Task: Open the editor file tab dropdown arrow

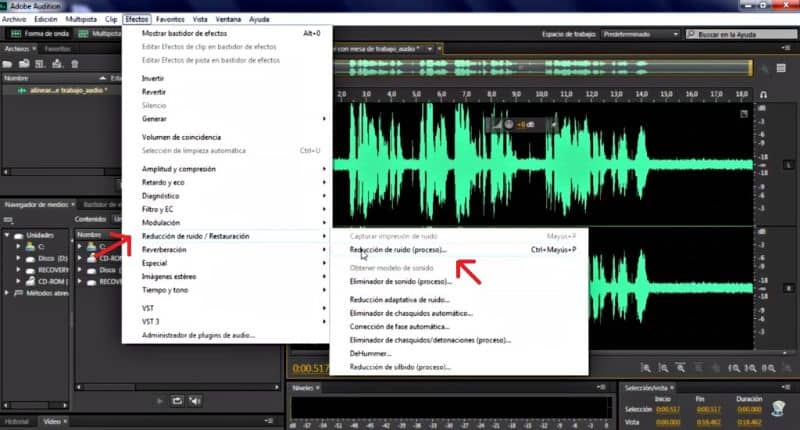Action: coord(430,49)
